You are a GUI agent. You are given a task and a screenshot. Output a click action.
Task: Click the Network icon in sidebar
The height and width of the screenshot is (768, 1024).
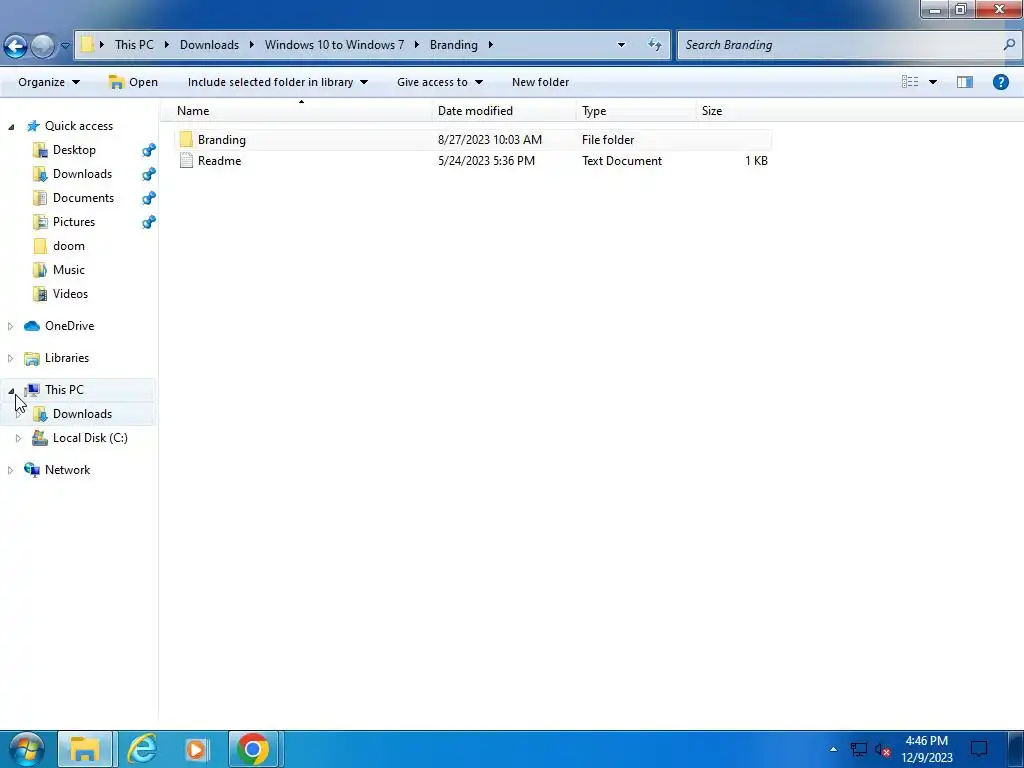pyautogui.click(x=32, y=470)
